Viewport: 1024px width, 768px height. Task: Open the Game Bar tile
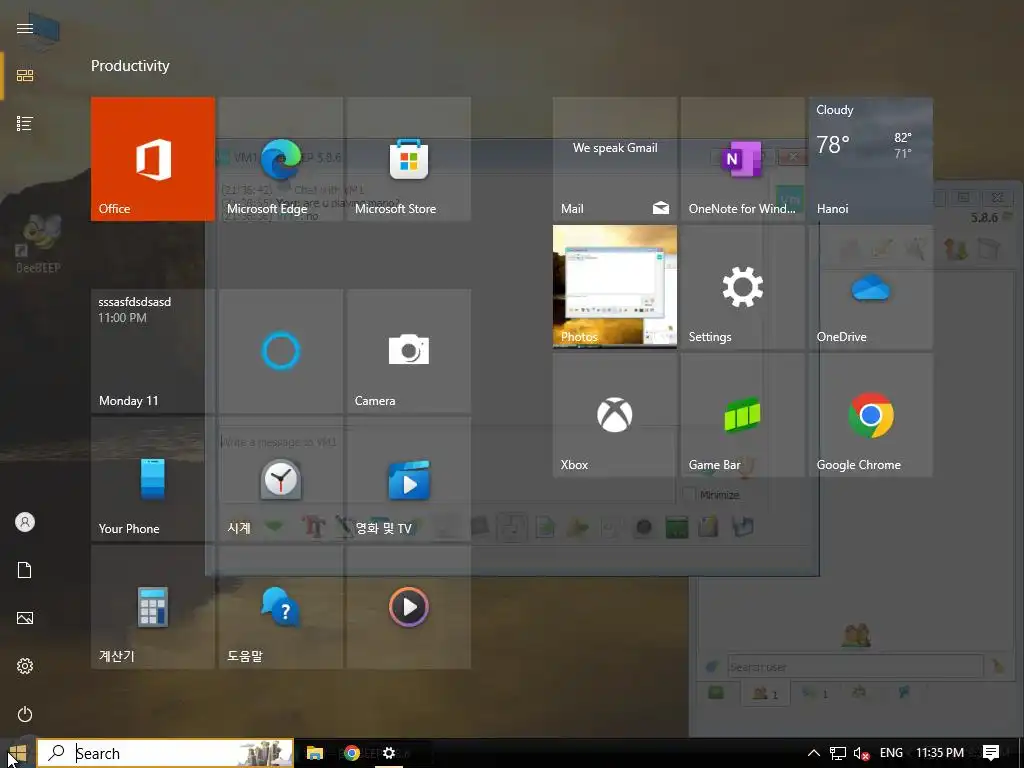click(x=743, y=415)
